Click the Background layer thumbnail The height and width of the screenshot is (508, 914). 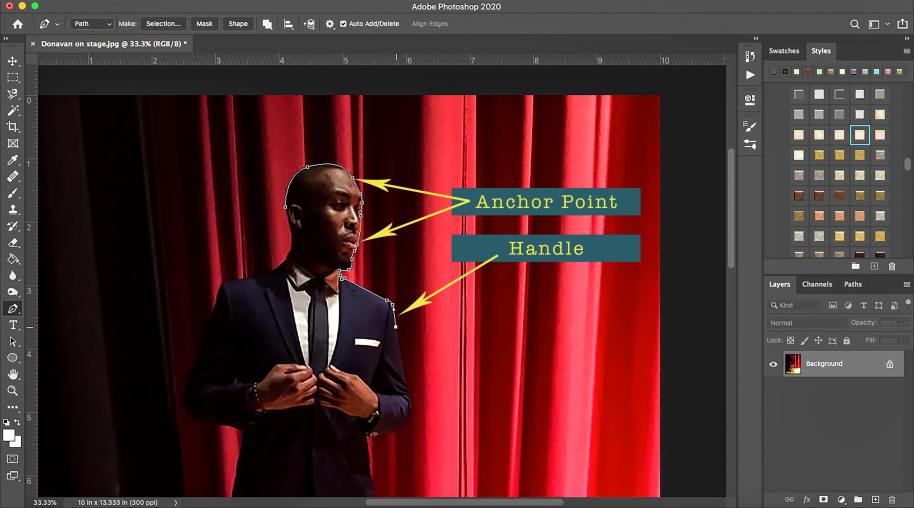click(x=793, y=364)
